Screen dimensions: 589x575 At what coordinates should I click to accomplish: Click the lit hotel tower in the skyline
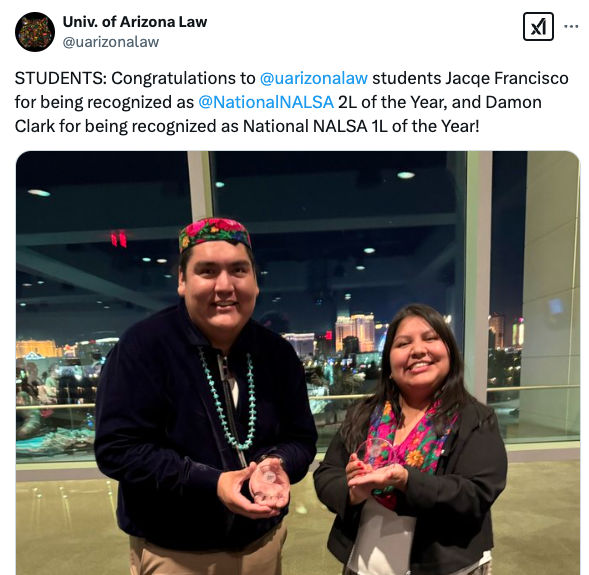pos(355,333)
